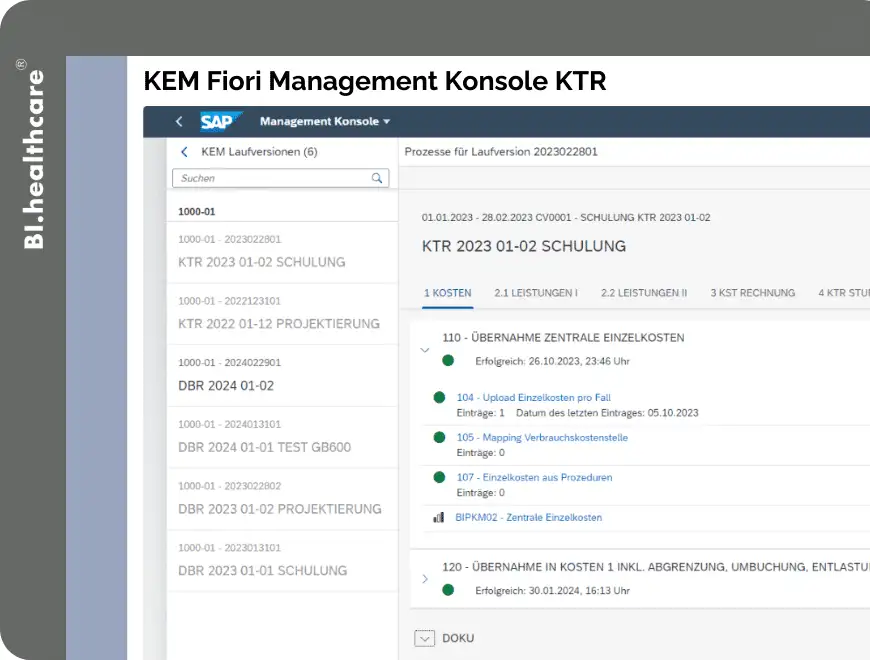The image size is (870, 660).
Task: Click the 'KEM Laufversionen (6)' title
Action: click(259, 151)
